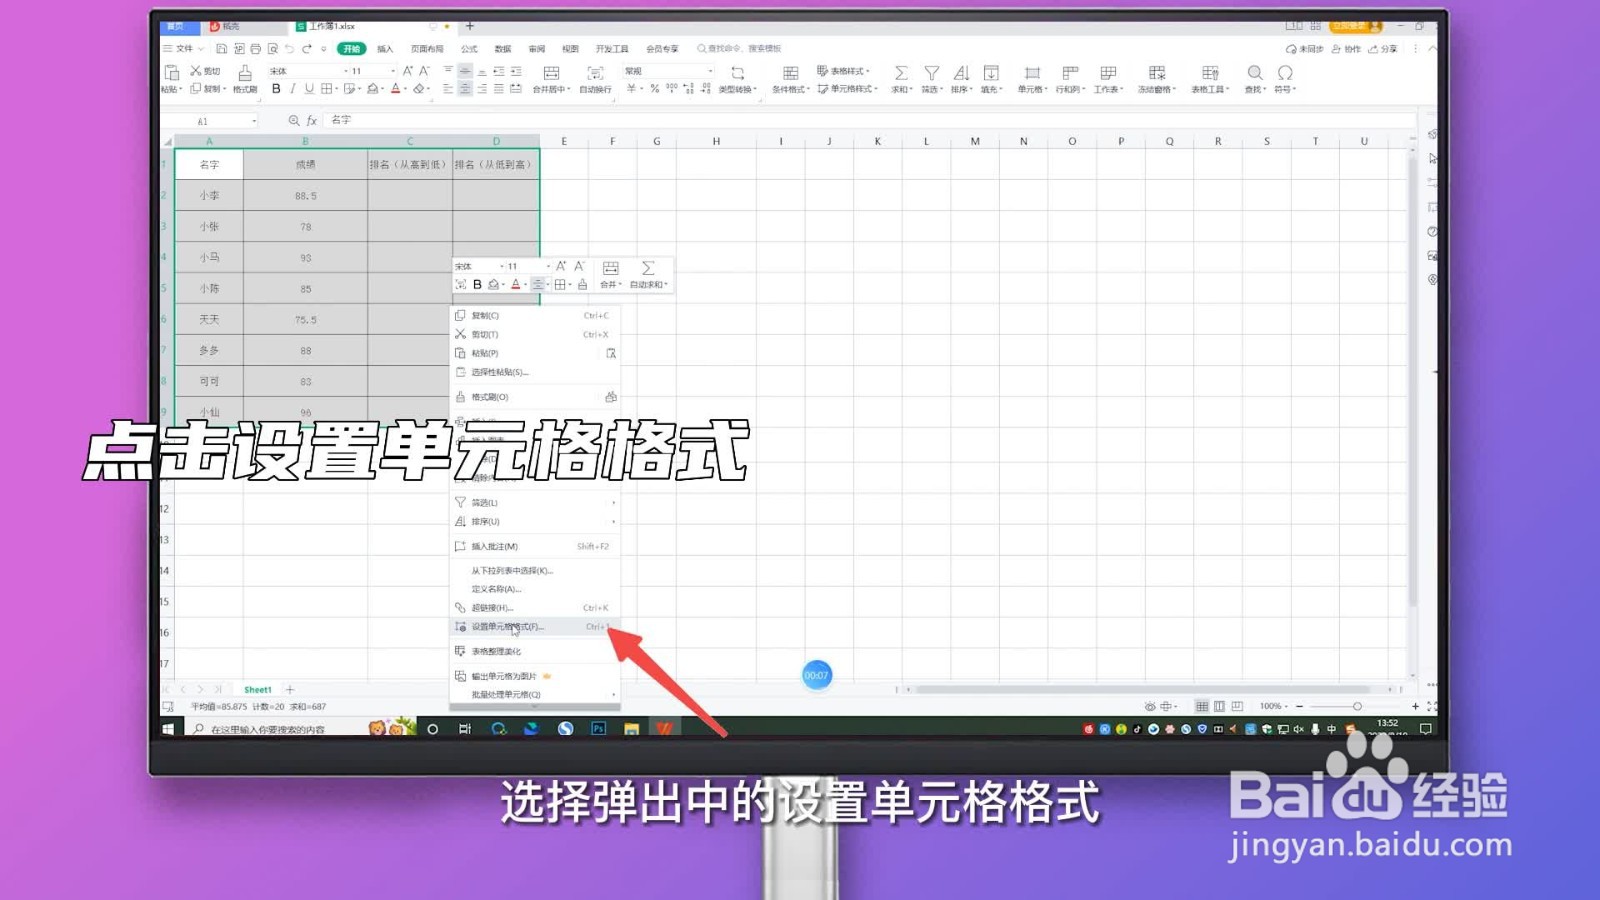Viewport: 1600px width, 900px height.
Task: Click the formula bar input field
Action: 870,120
